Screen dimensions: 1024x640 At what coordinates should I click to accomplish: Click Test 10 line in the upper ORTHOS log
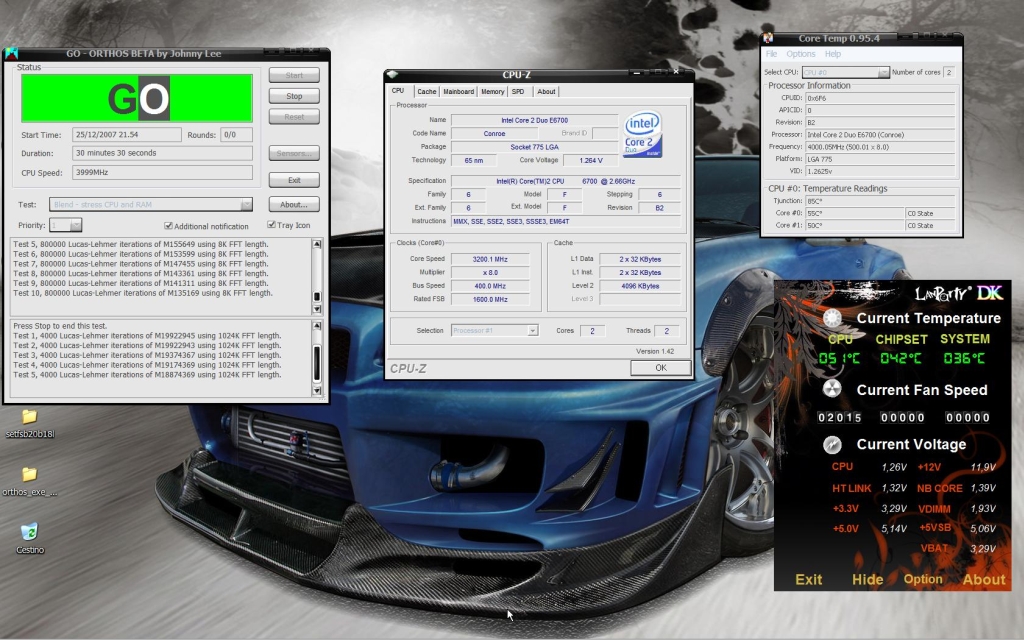[143, 293]
